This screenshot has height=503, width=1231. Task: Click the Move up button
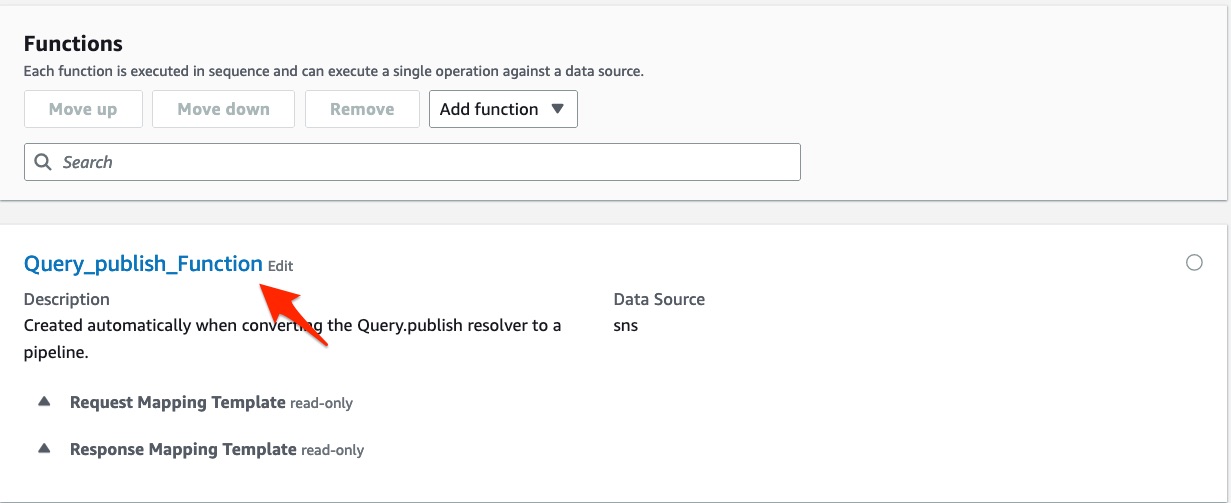click(x=83, y=109)
